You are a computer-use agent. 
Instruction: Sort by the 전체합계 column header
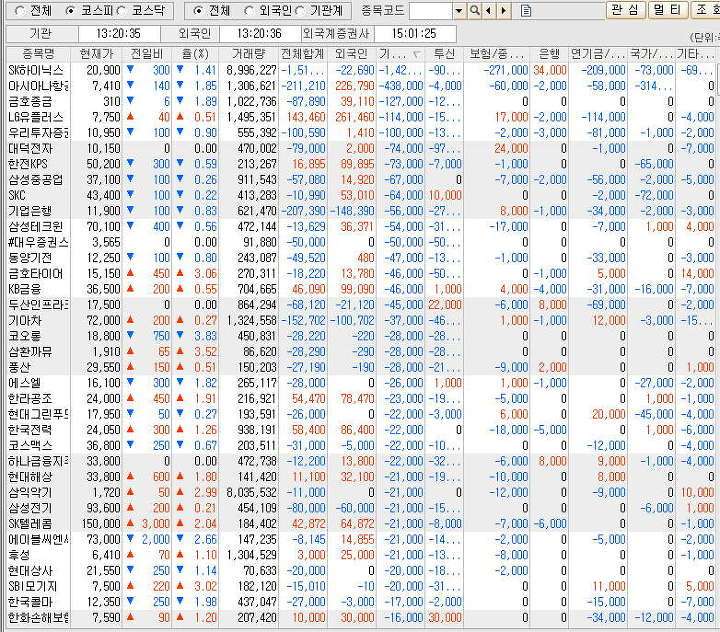303,54
